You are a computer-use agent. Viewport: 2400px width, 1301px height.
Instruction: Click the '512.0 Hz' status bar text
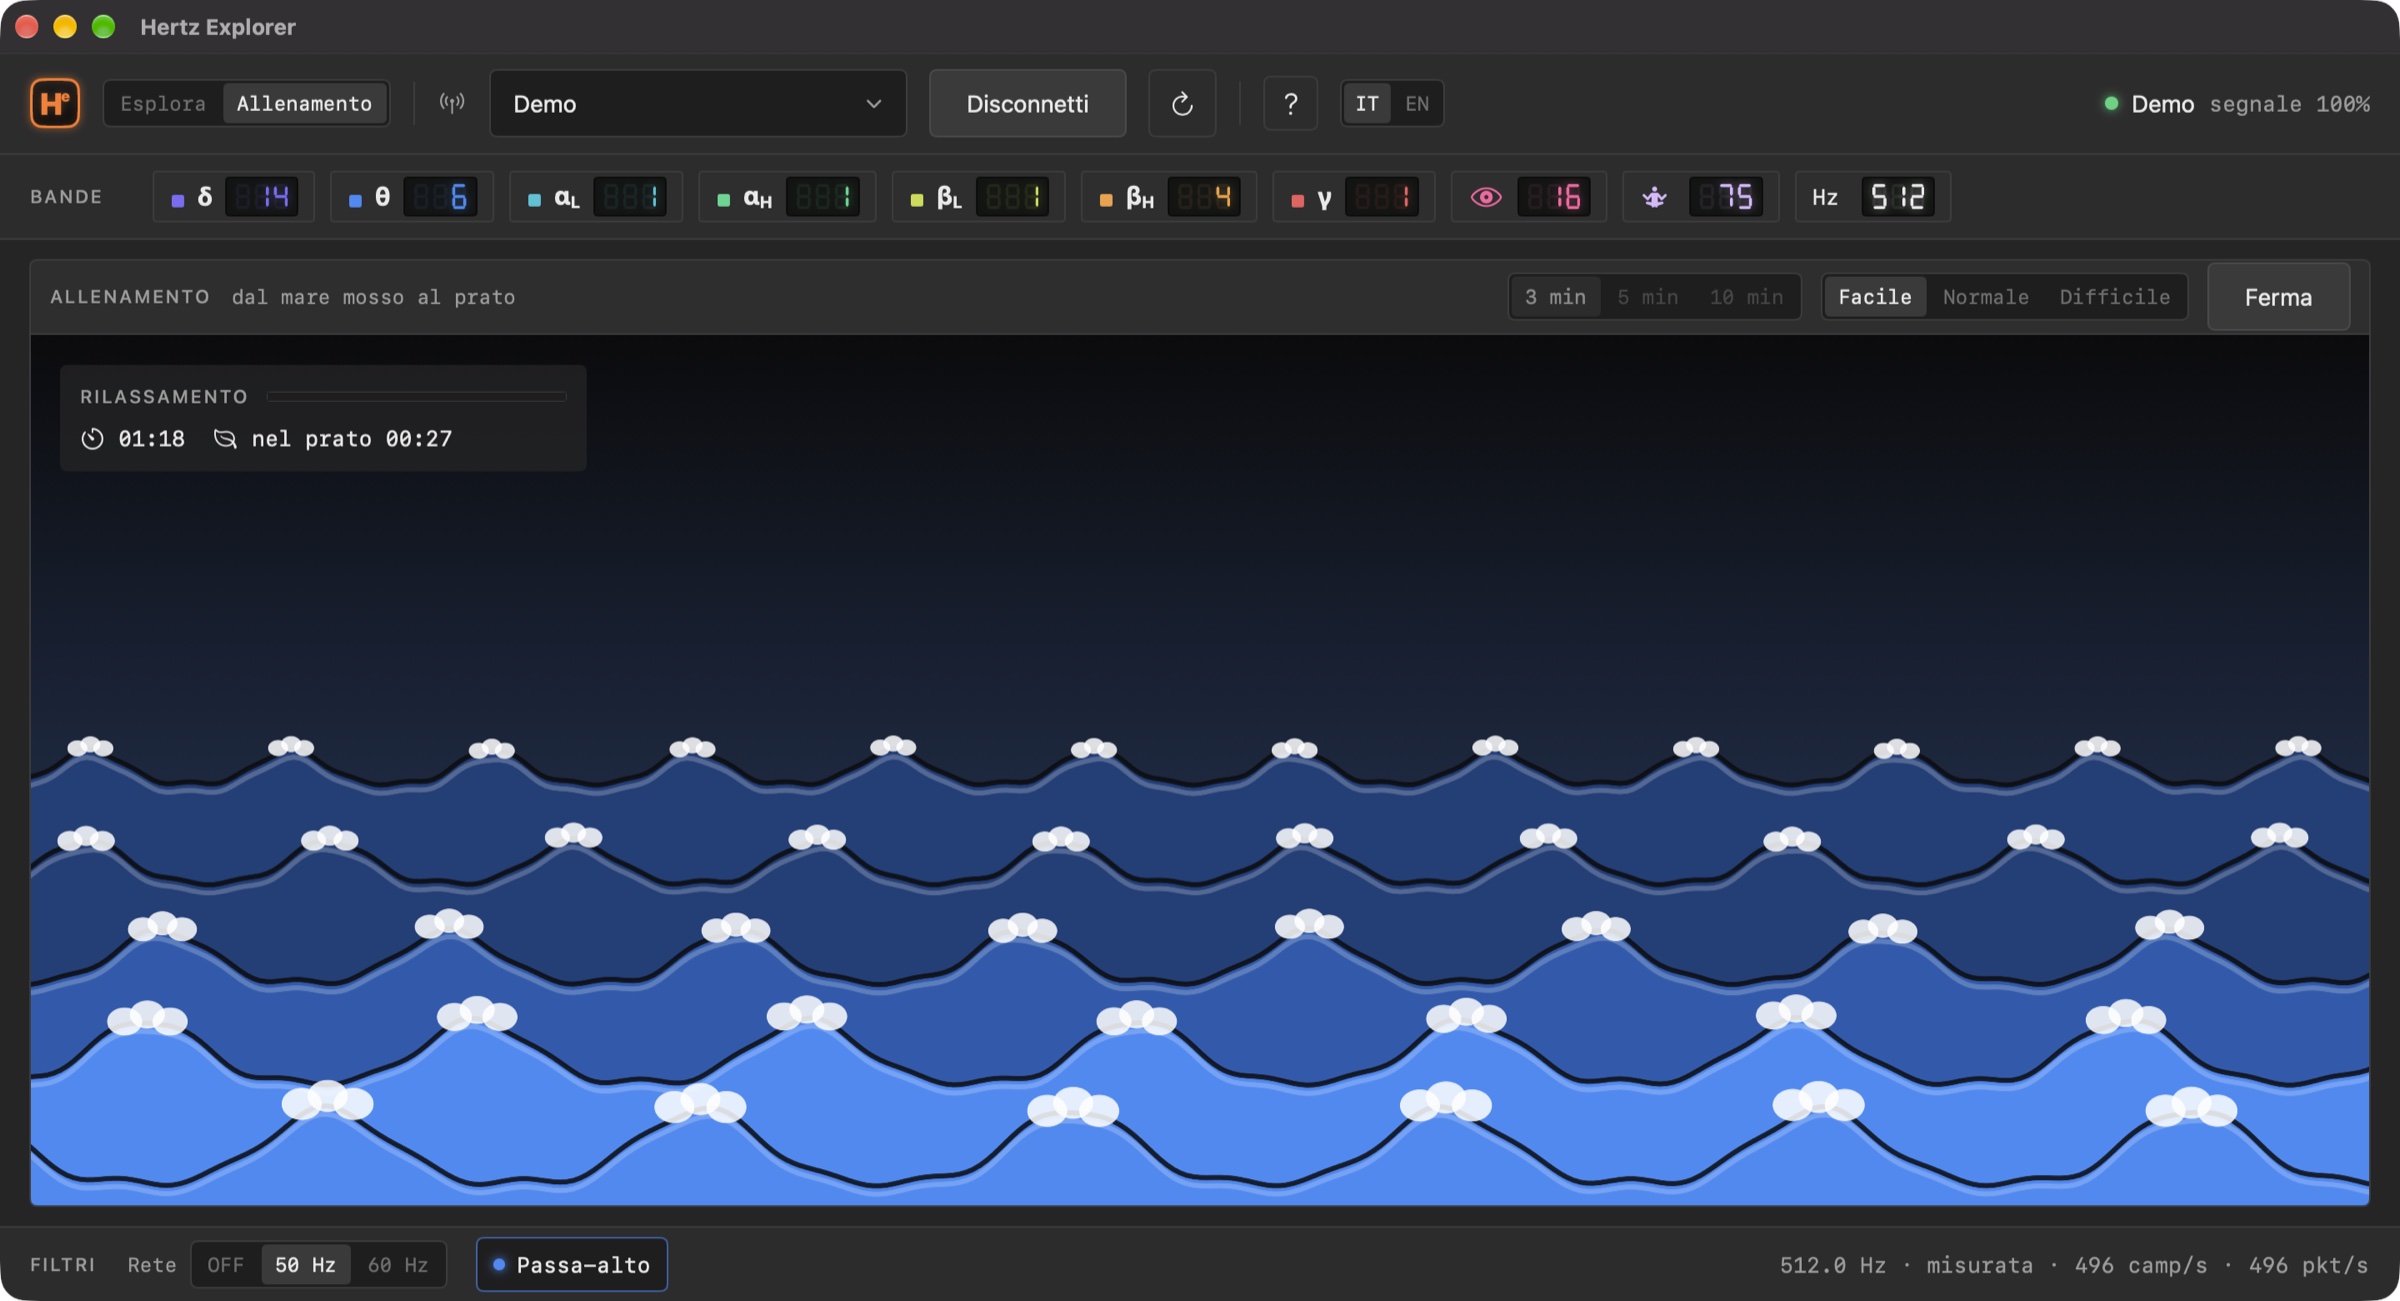[1832, 1264]
